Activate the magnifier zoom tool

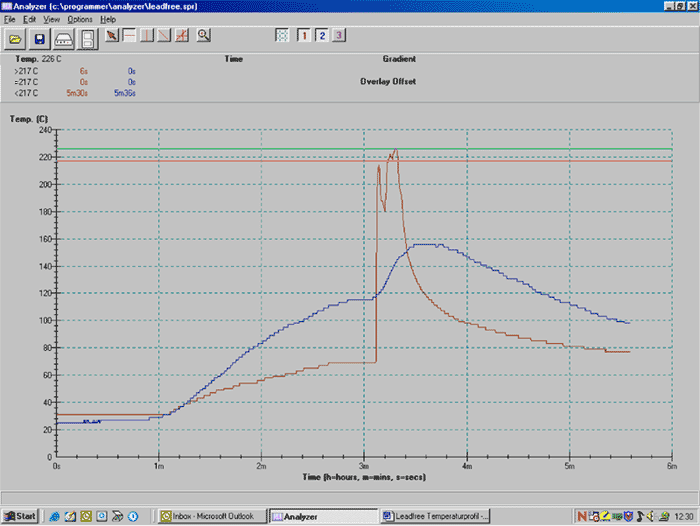(204, 35)
